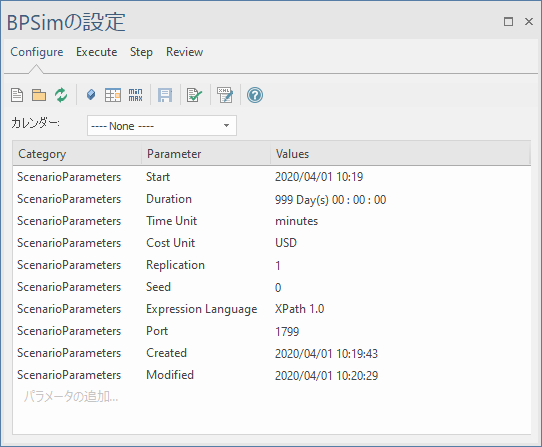Switch to the Step tab
Image resolution: width=542 pixels, height=447 pixels.
point(141,52)
